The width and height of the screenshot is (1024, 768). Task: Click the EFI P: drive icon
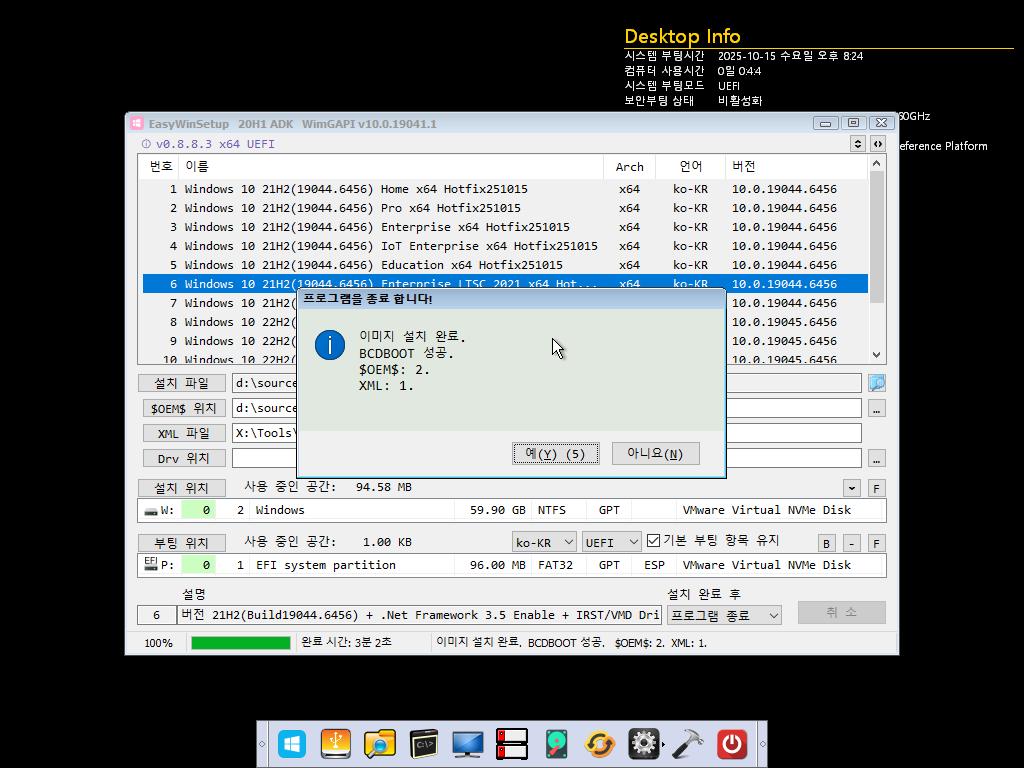[x=151, y=564]
